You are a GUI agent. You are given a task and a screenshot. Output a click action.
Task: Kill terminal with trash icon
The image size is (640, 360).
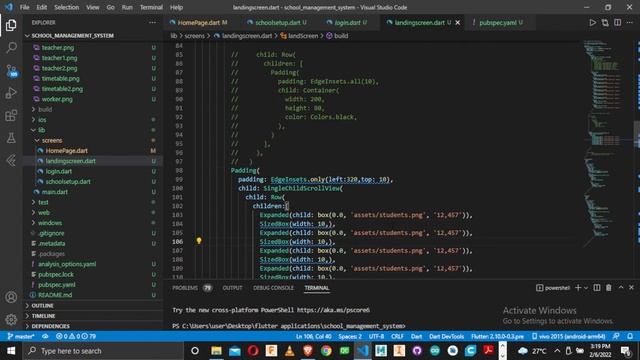pos(609,288)
